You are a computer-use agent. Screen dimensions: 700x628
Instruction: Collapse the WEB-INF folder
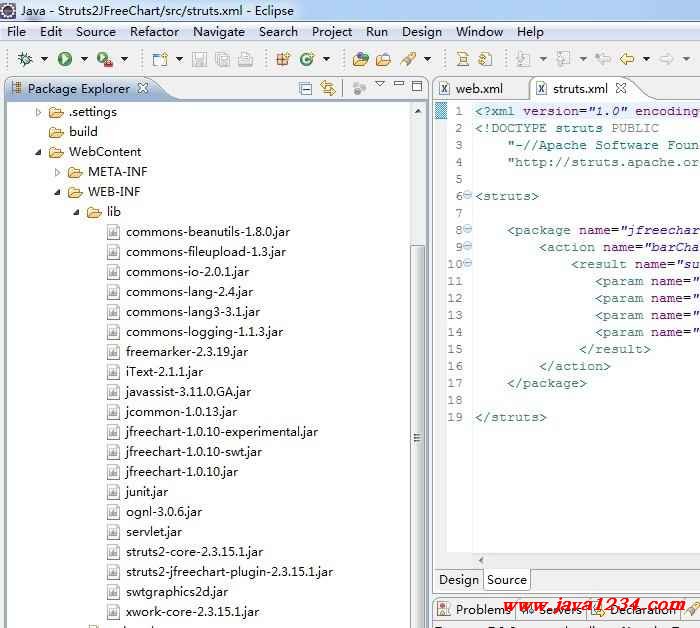58,192
